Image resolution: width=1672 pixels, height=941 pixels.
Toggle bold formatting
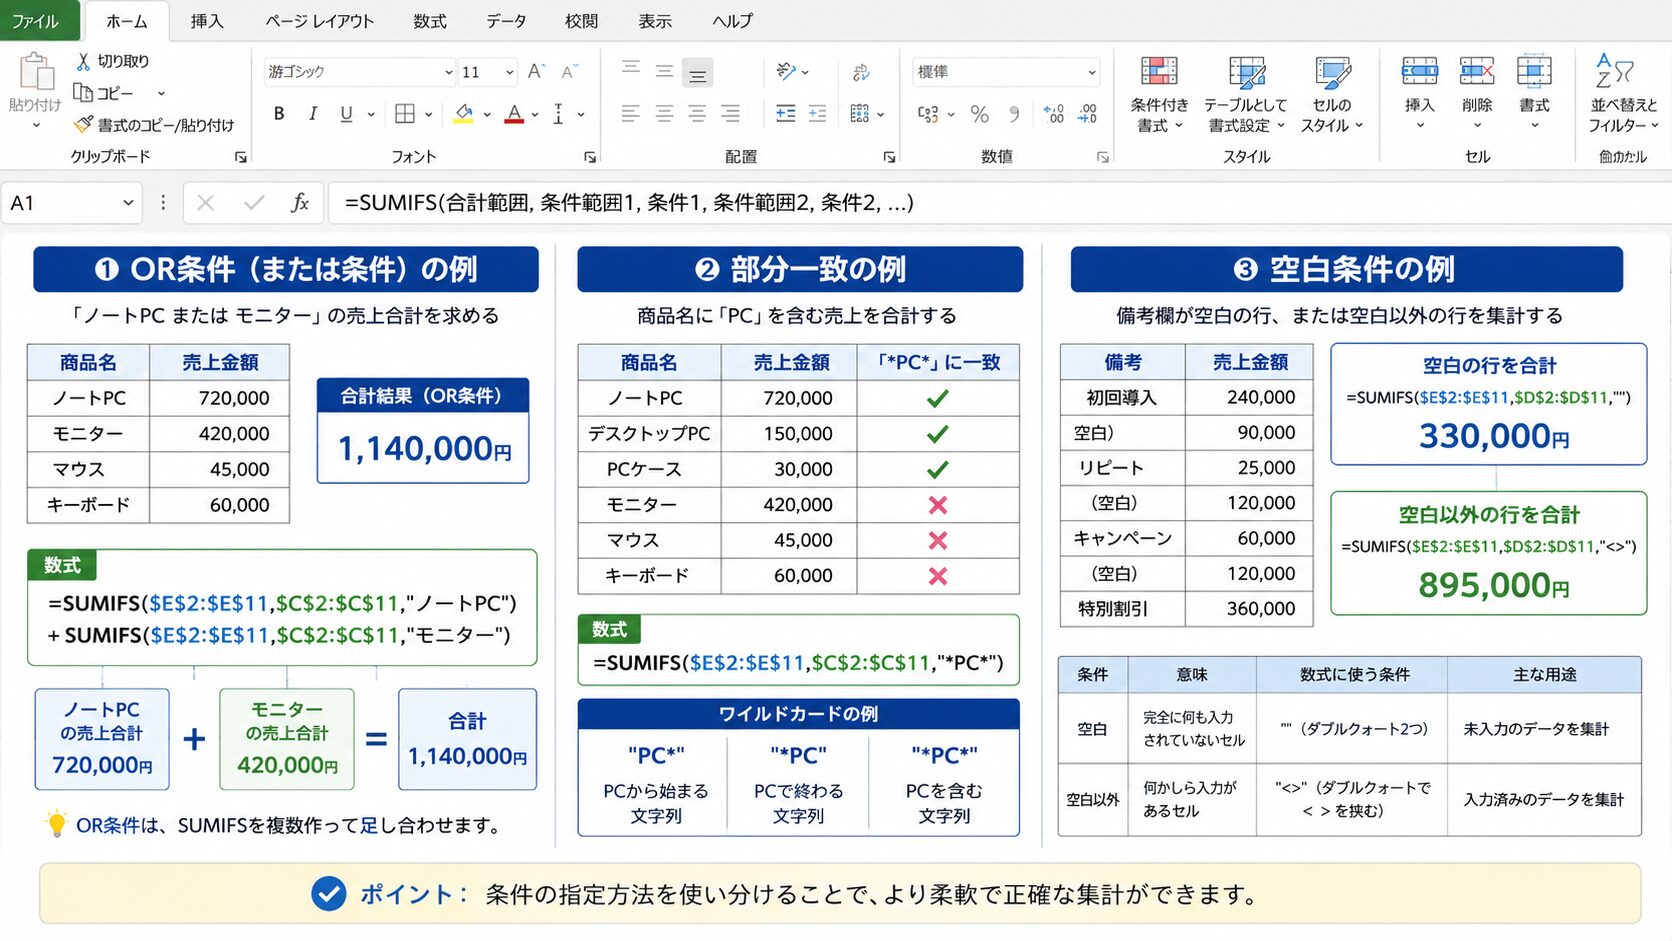[279, 114]
